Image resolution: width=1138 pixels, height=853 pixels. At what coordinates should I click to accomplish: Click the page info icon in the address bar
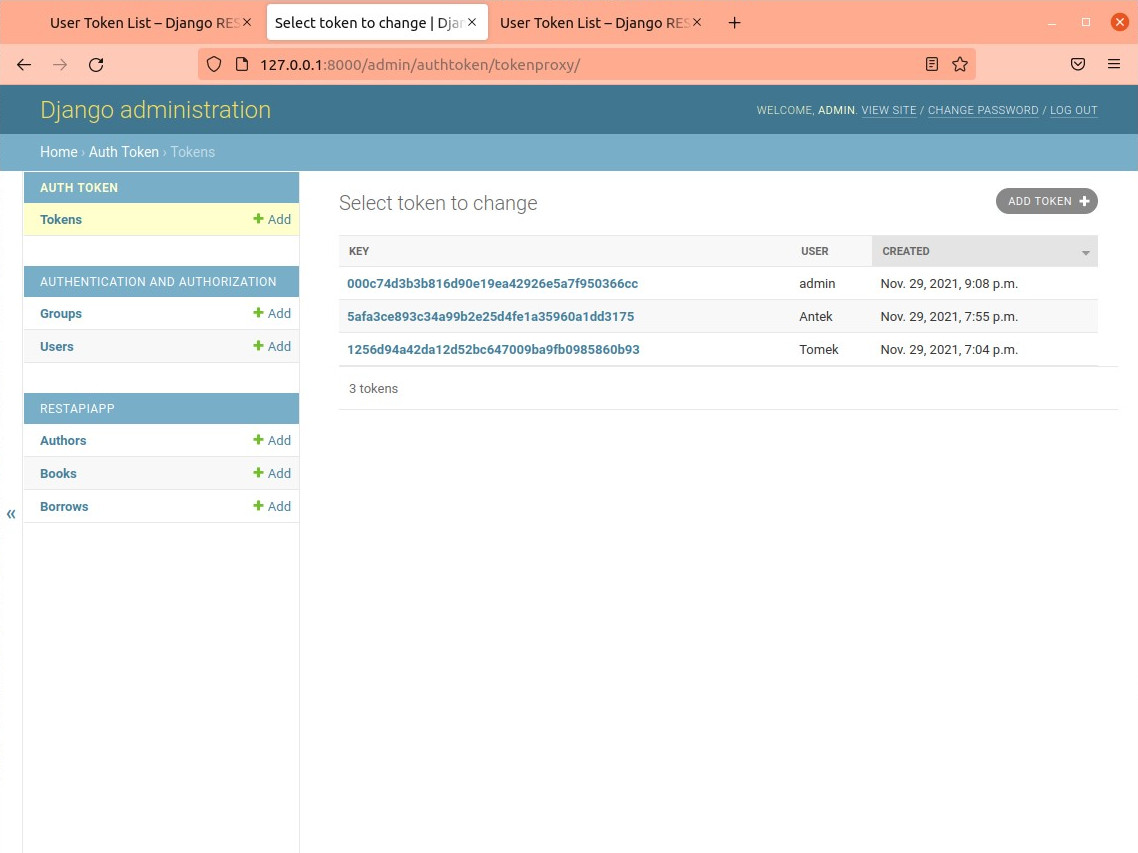pyautogui.click(x=242, y=65)
